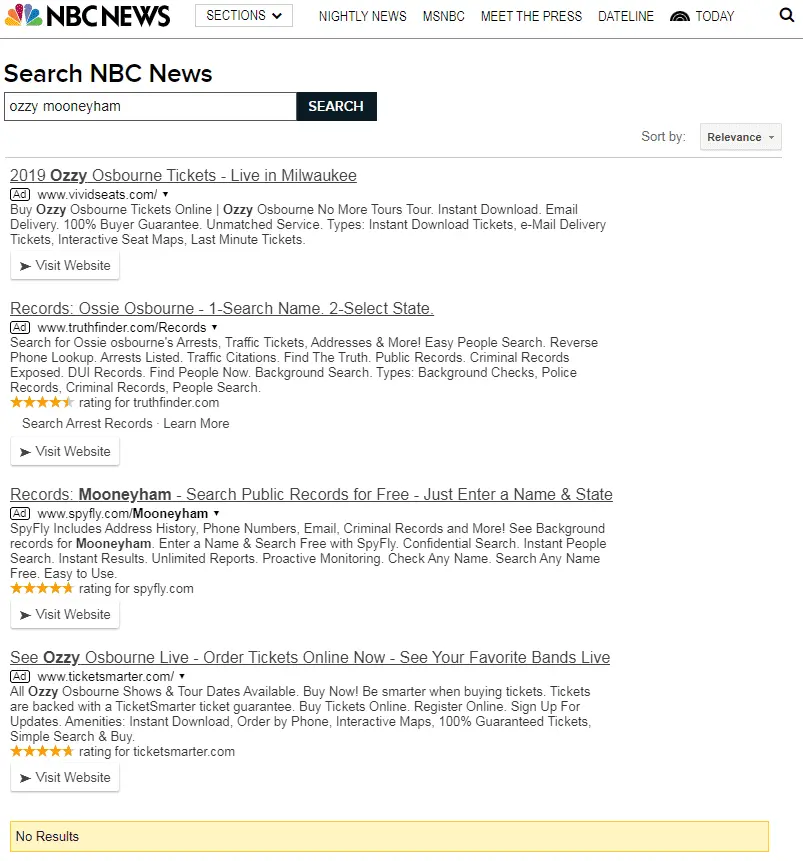The image size is (803, 861).
Task: Open the Records: Mooneyham public records link
Action: click(x=311, y=494)
